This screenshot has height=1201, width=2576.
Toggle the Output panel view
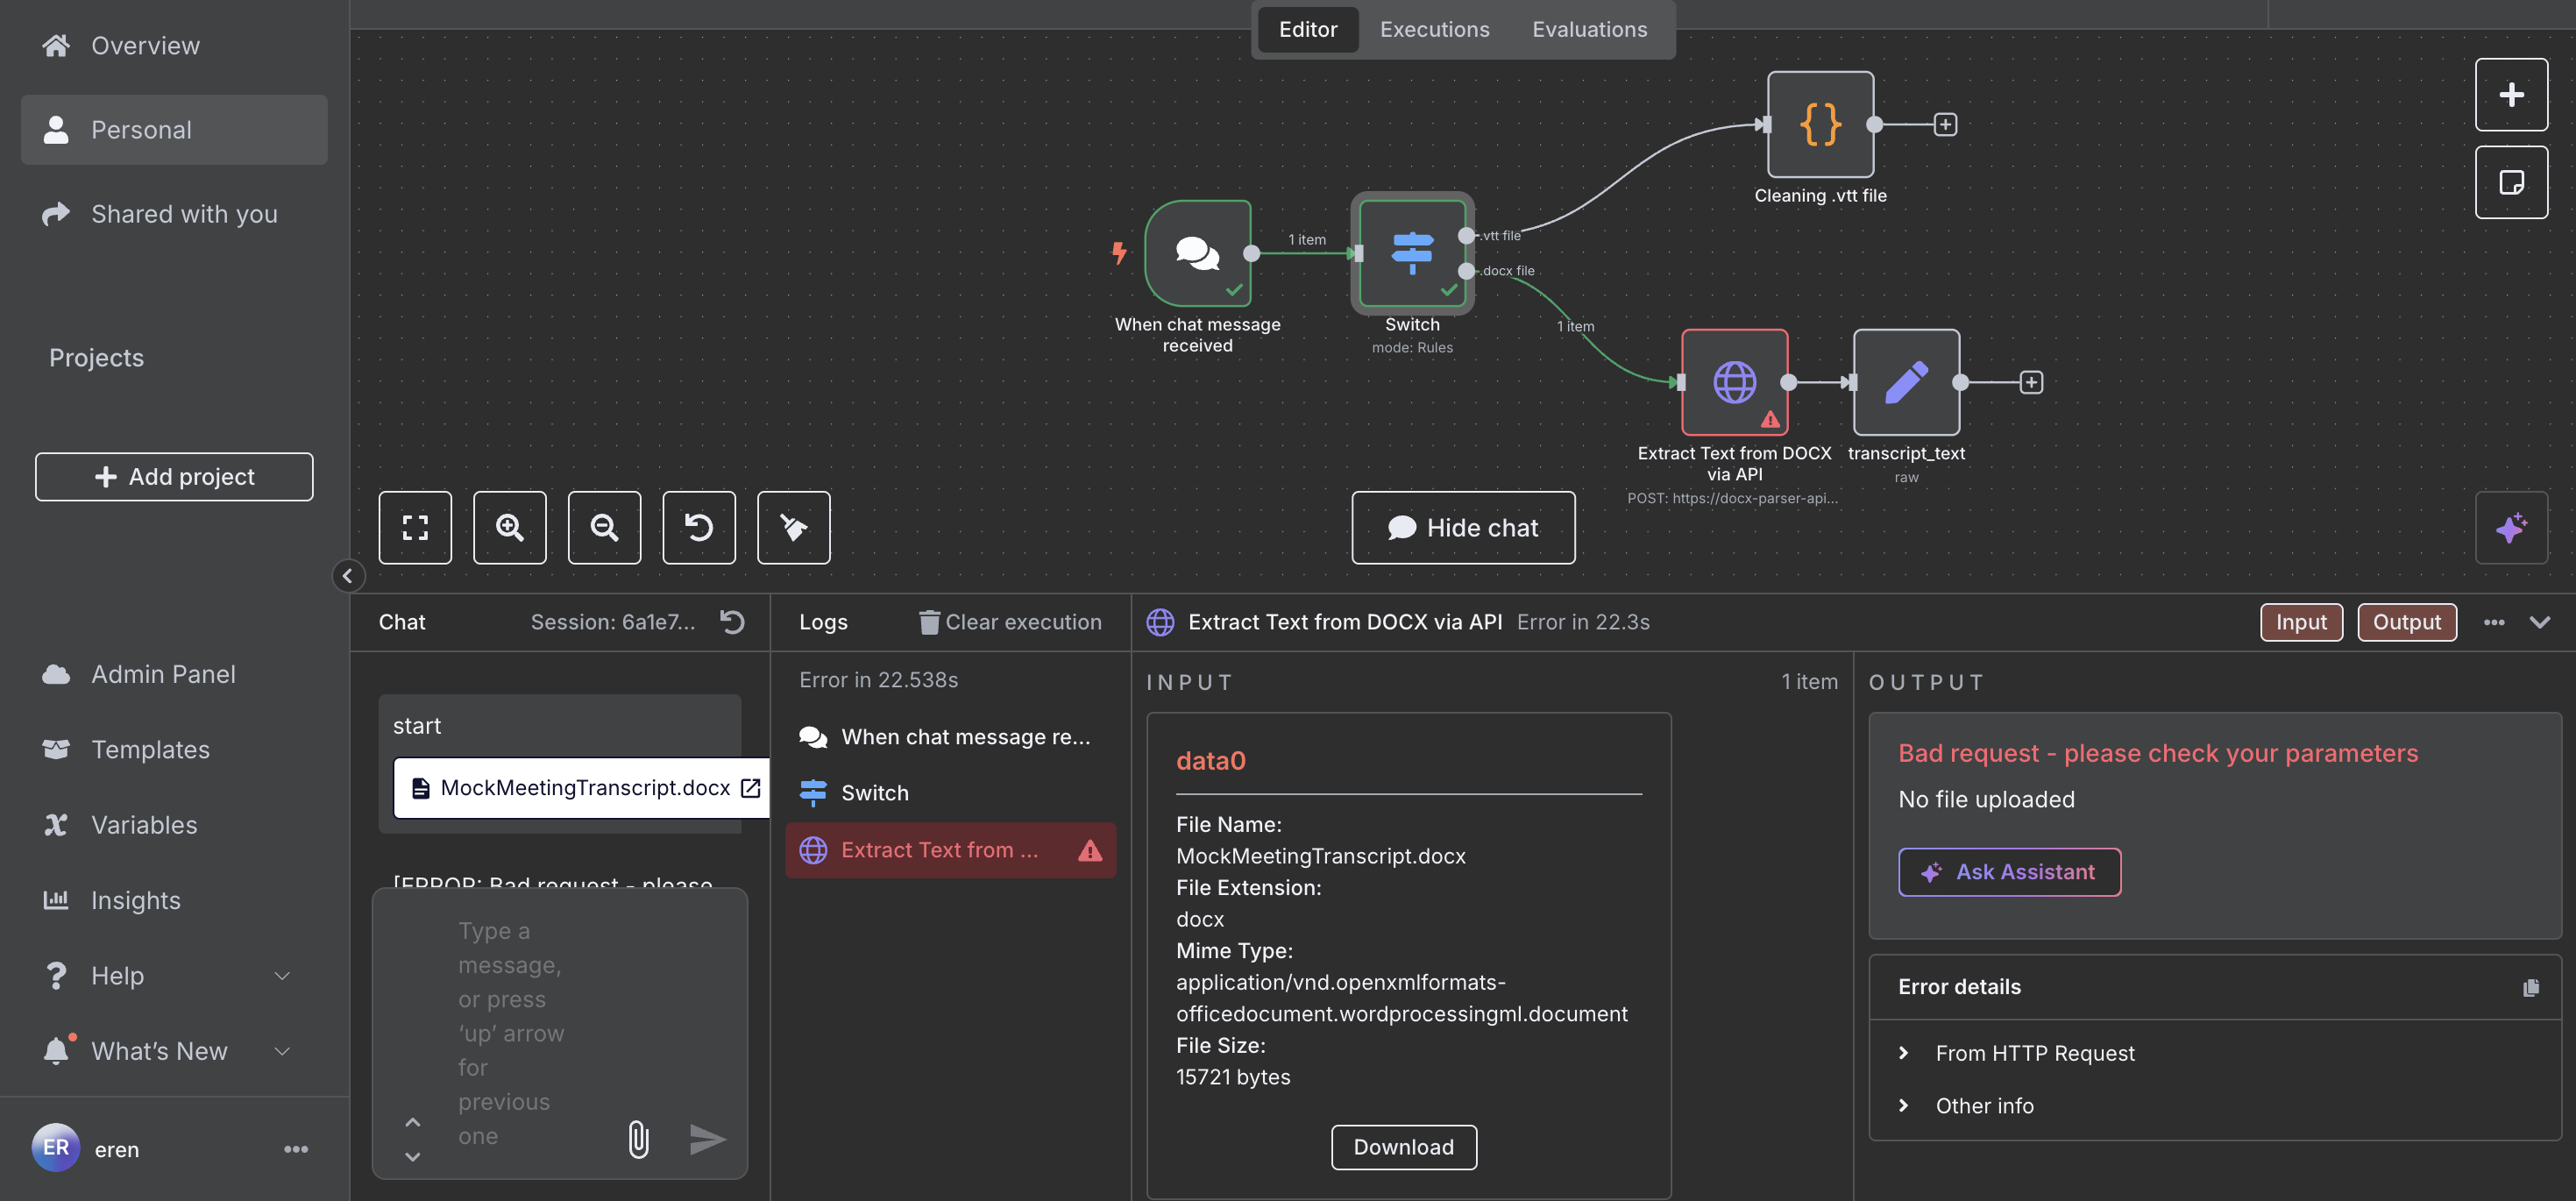pos(2406,622)
